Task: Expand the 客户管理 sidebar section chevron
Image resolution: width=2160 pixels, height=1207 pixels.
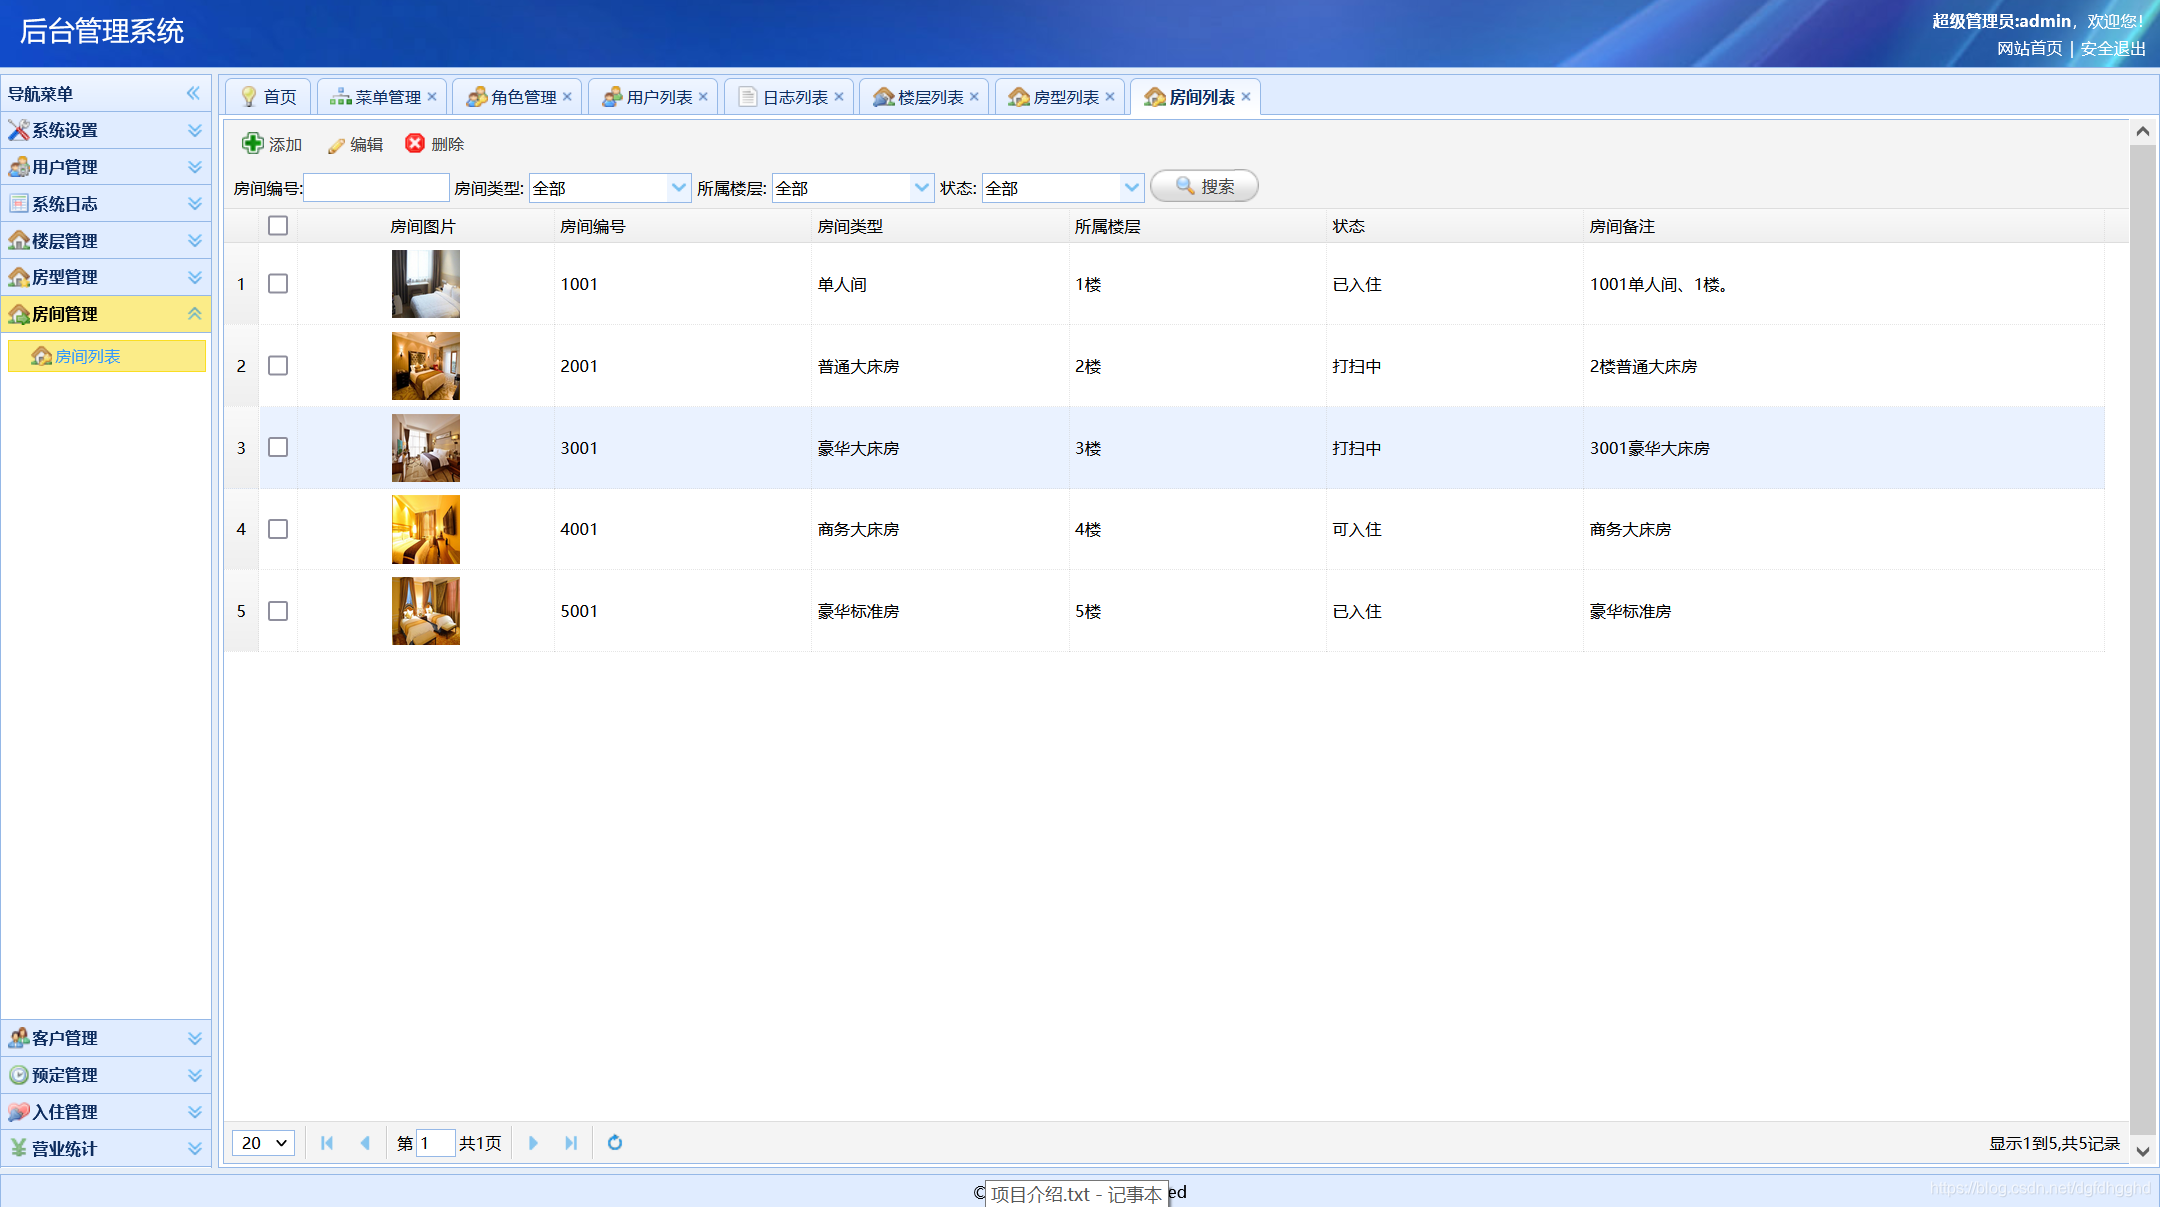Action: [x=195, y=1038]
